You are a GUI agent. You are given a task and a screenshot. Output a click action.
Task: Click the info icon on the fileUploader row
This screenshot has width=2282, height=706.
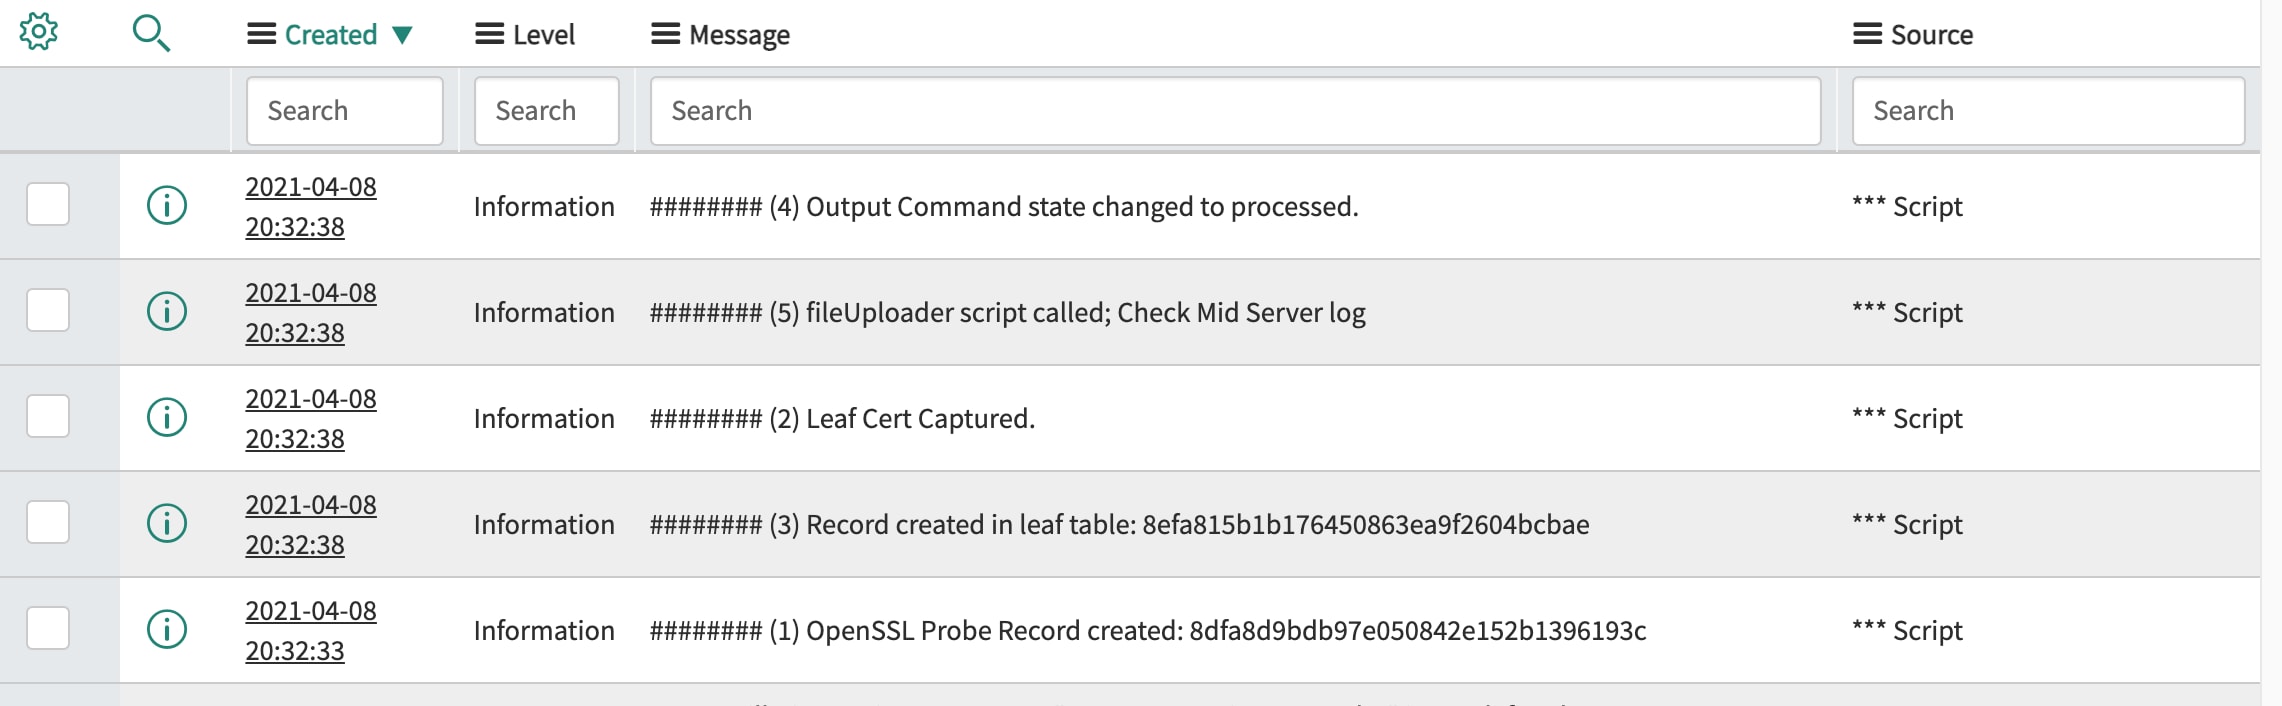click(x=168, y=312)
